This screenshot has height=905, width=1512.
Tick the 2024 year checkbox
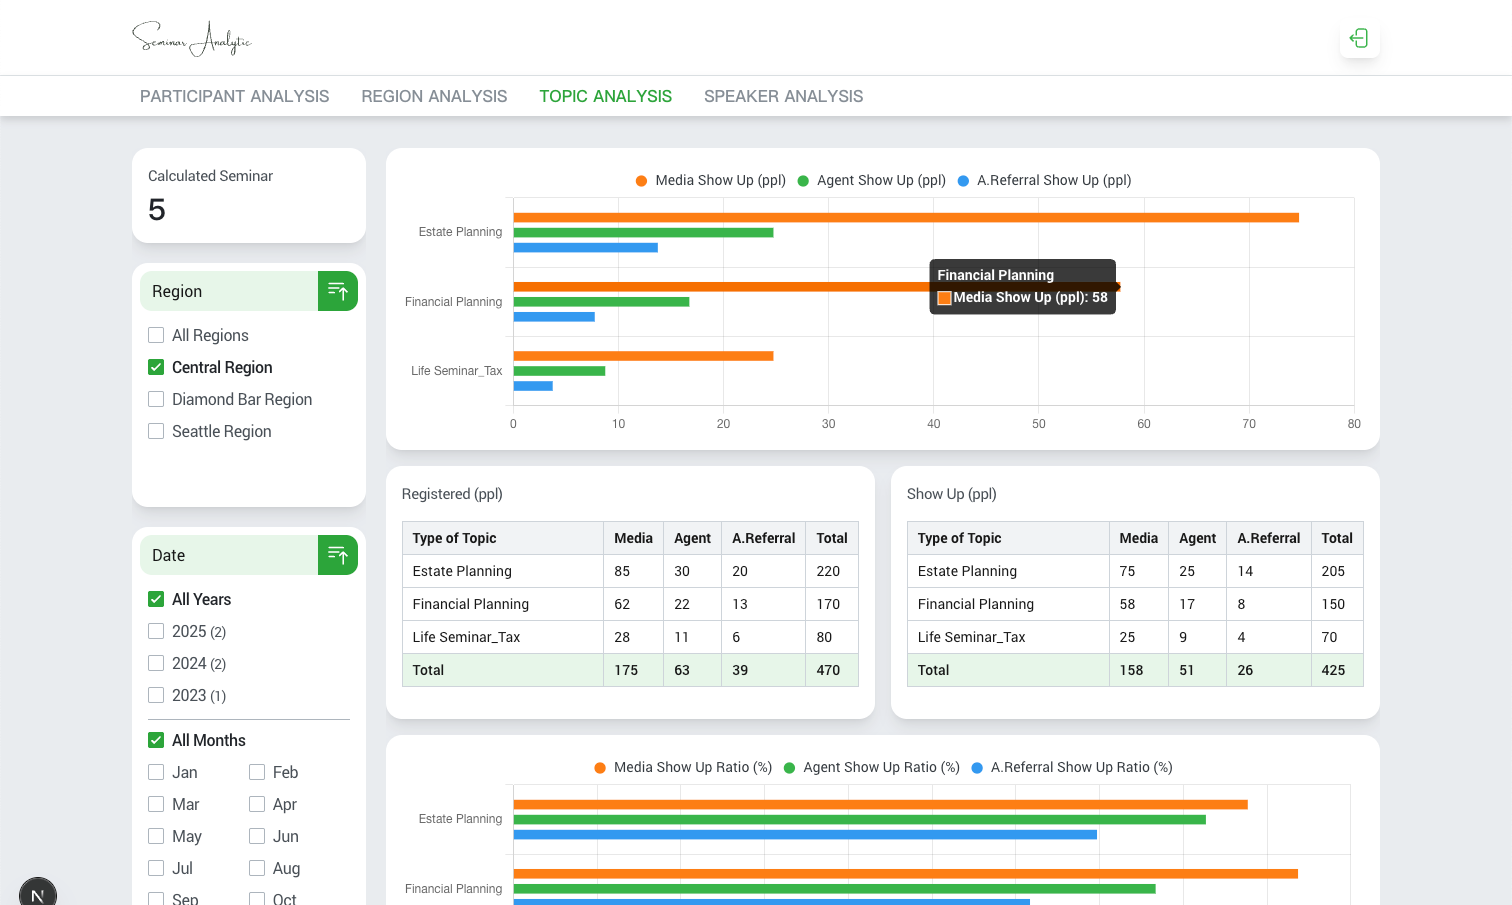point(156,663)
